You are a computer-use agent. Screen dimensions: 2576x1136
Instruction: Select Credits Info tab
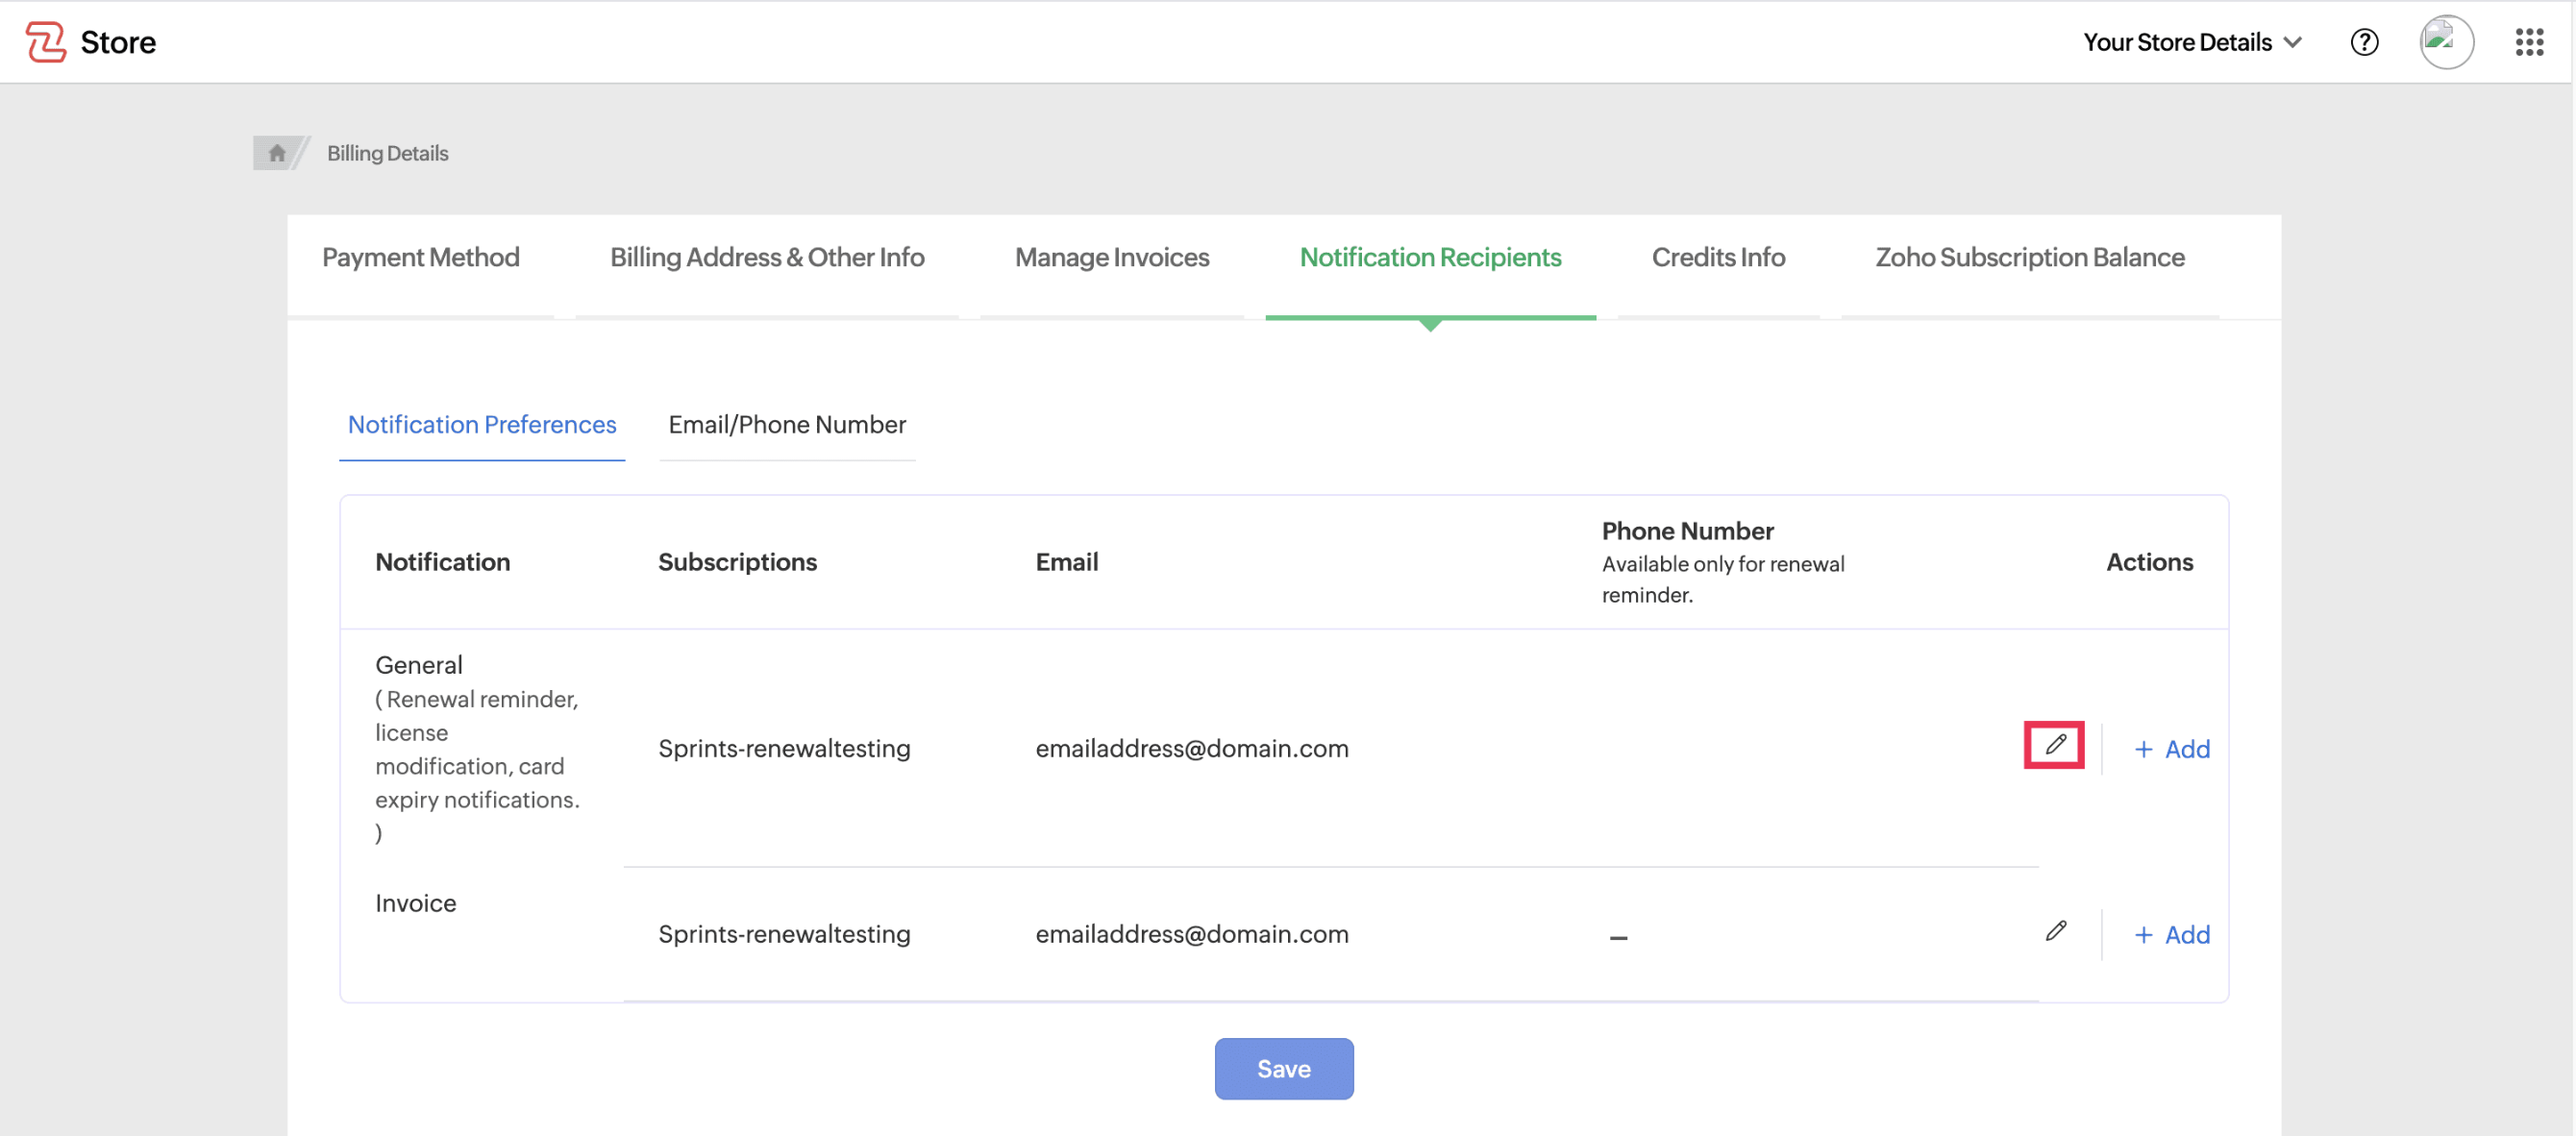tap(1717, 258)
